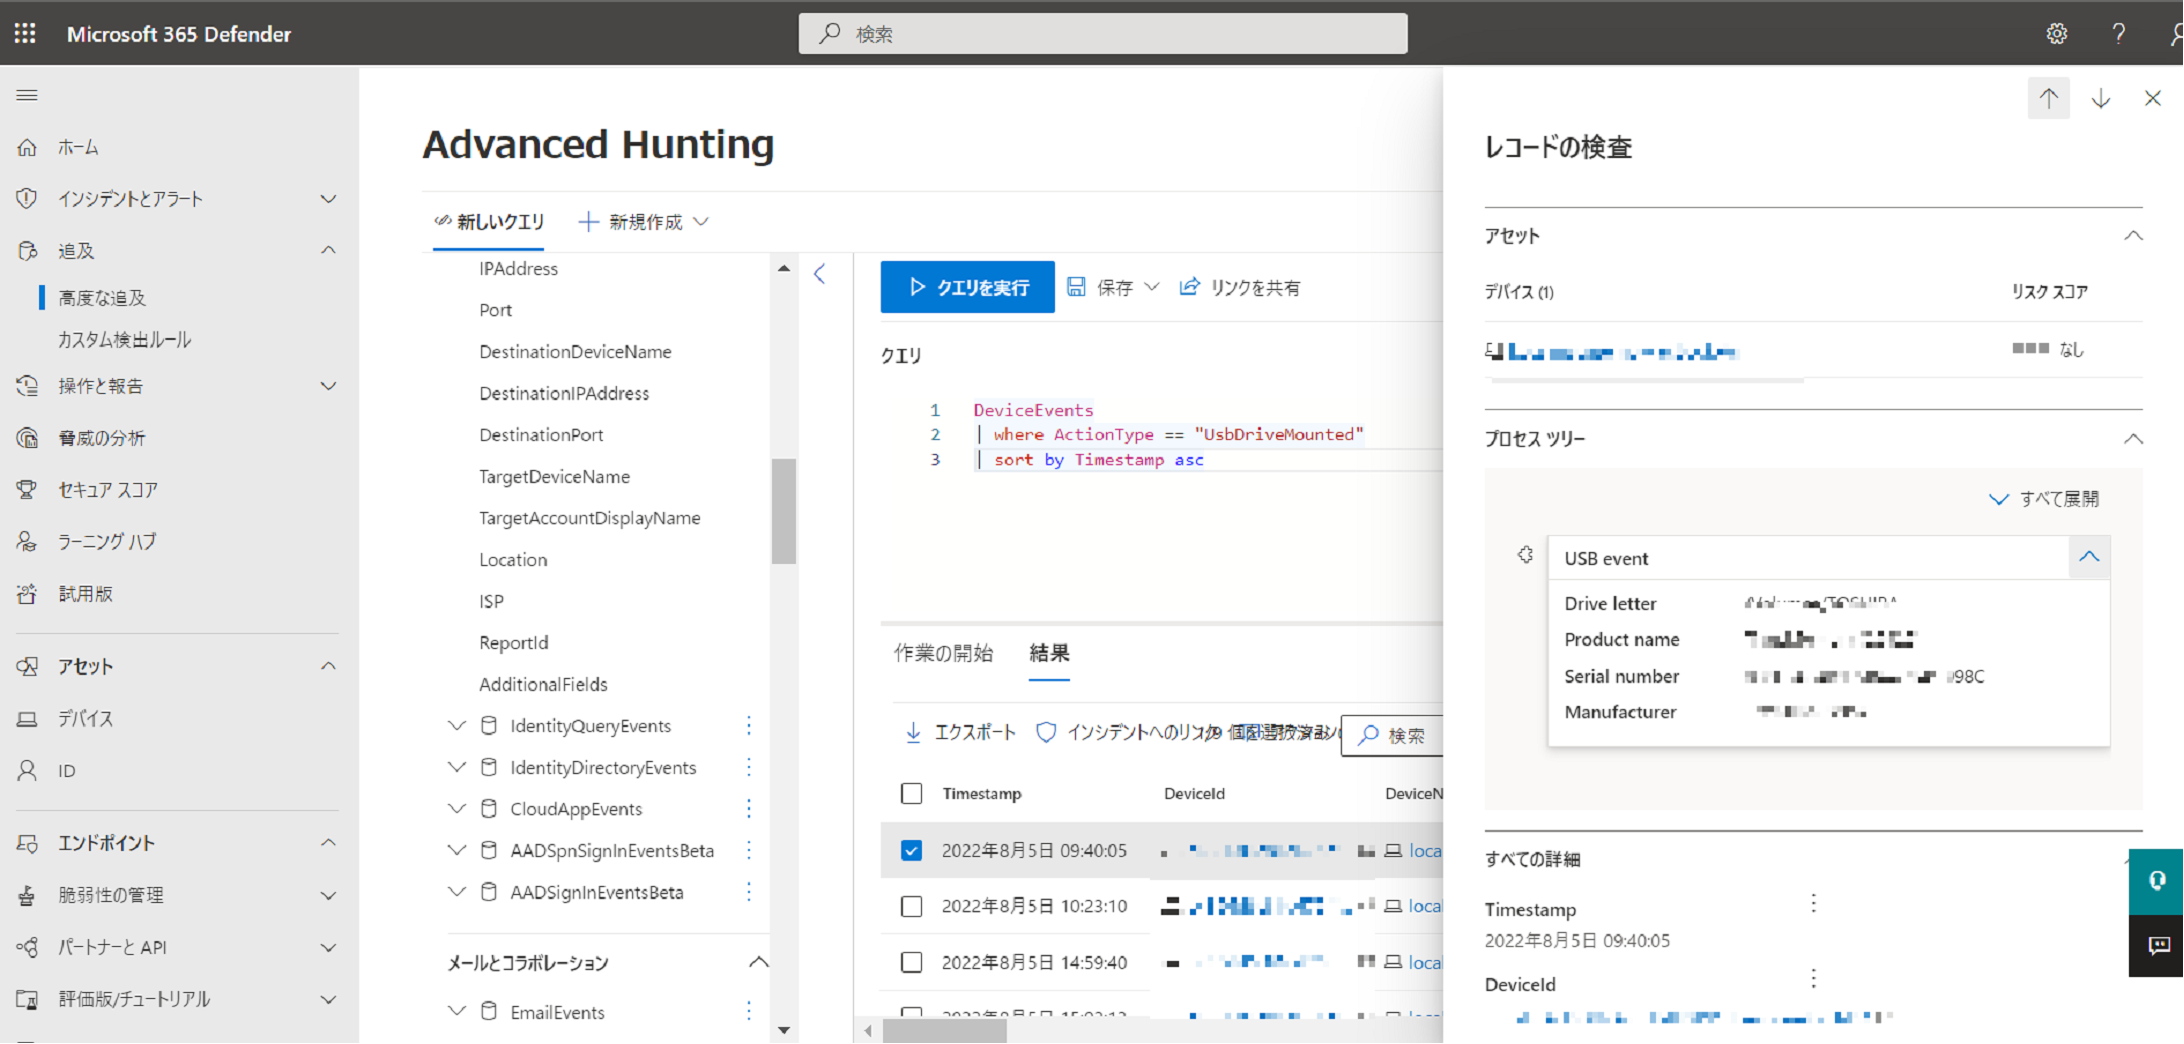Open more options for AADSignInEventsBeta
2184x1044 pixels.
tap(748, 892)
